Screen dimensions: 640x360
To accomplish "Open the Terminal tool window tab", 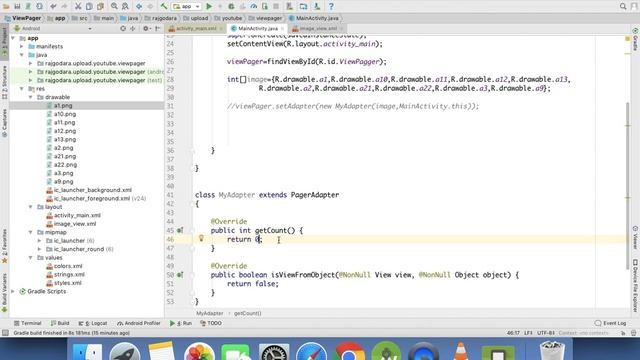I will pos(28,323).
